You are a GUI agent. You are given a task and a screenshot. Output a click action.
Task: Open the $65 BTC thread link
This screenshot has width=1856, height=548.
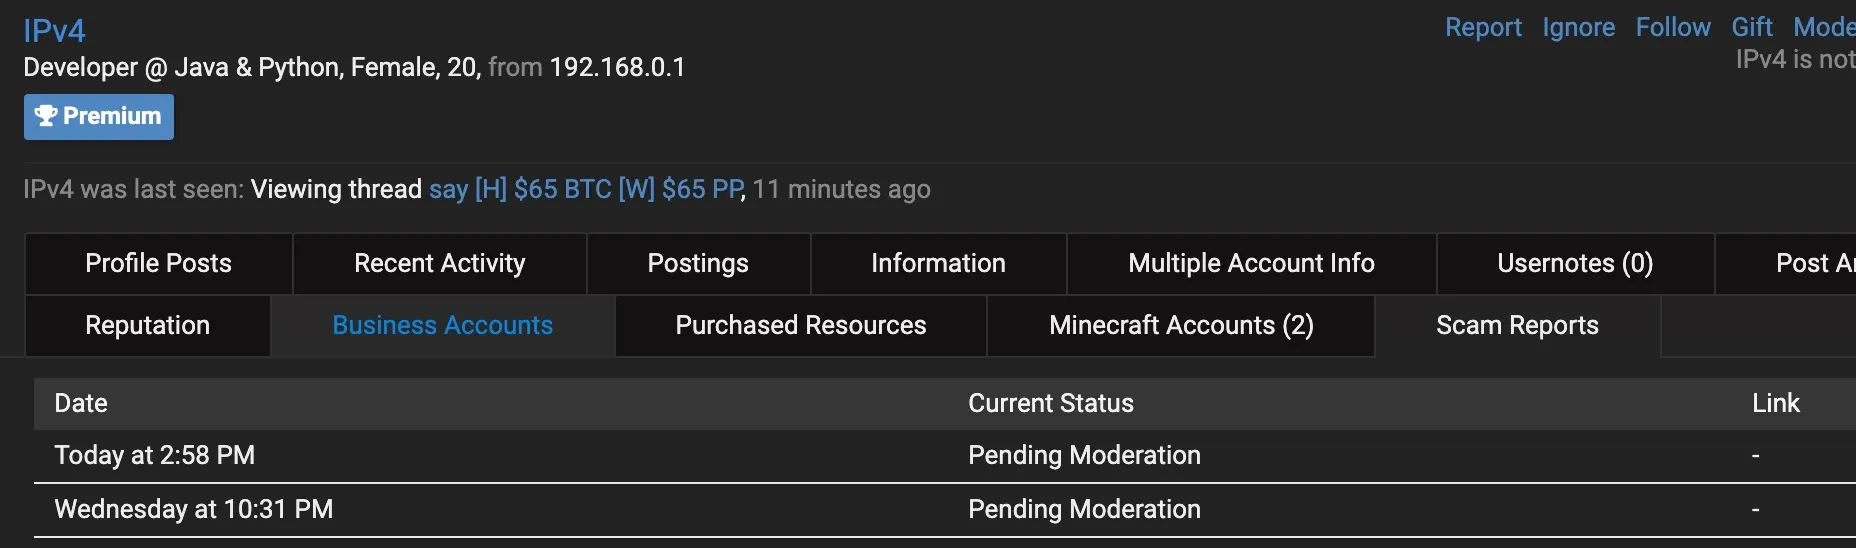(x=586, y=189)
